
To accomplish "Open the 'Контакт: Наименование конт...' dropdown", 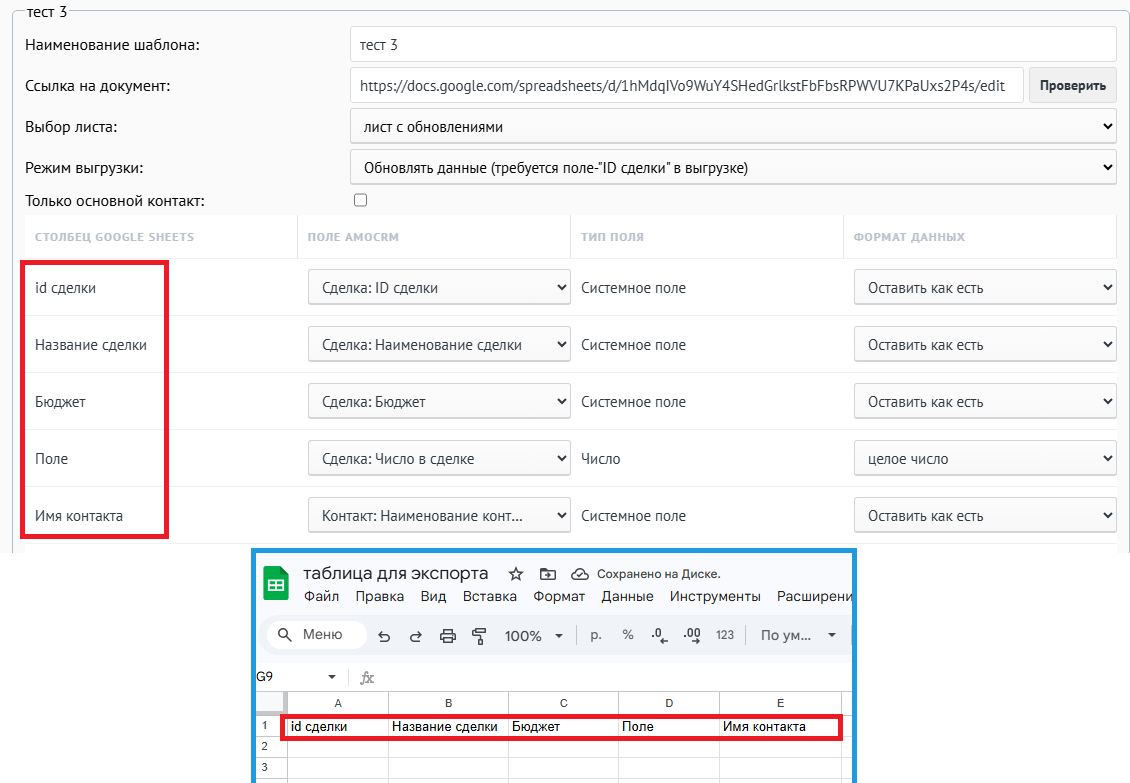I will coord(439,516).
